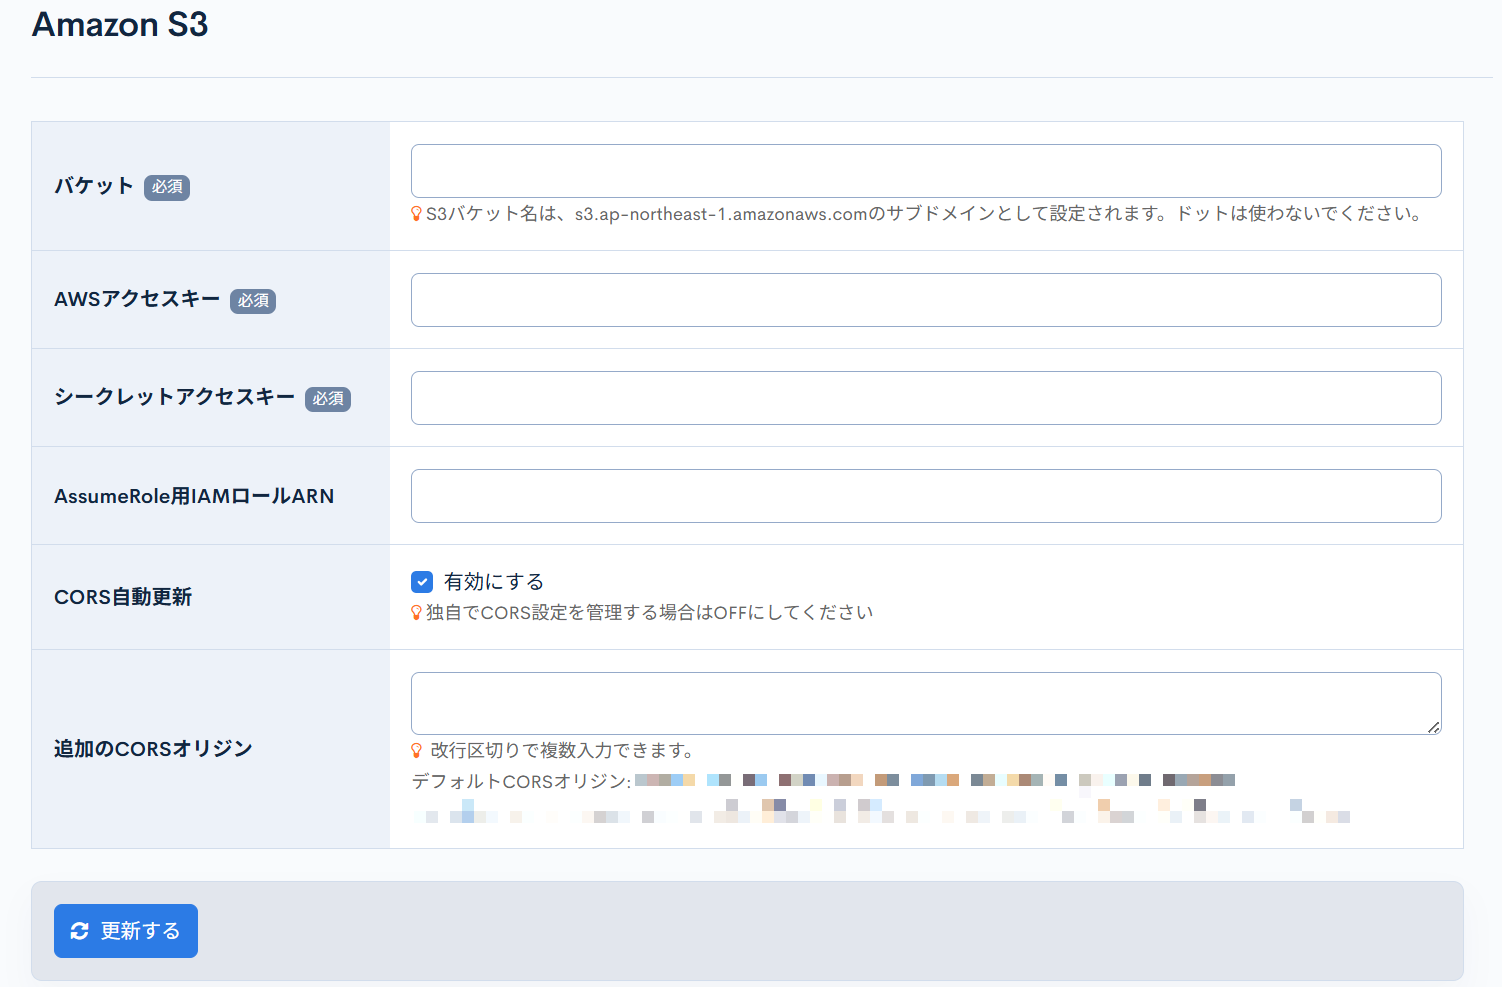
Task: Click the 有効にする label text
Action: click(x=495, y=581)
